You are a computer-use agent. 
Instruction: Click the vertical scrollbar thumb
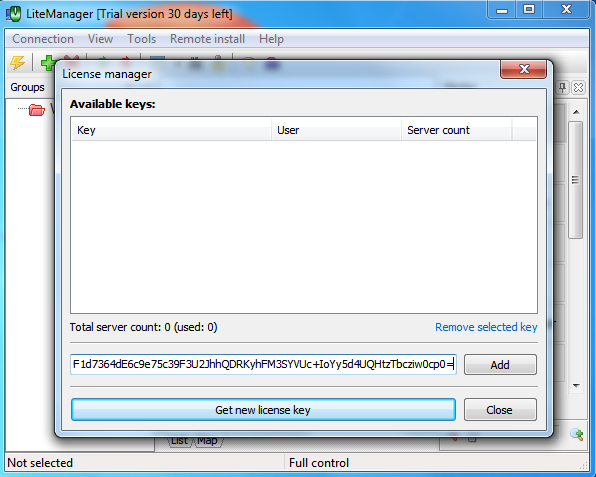point(575,180)
